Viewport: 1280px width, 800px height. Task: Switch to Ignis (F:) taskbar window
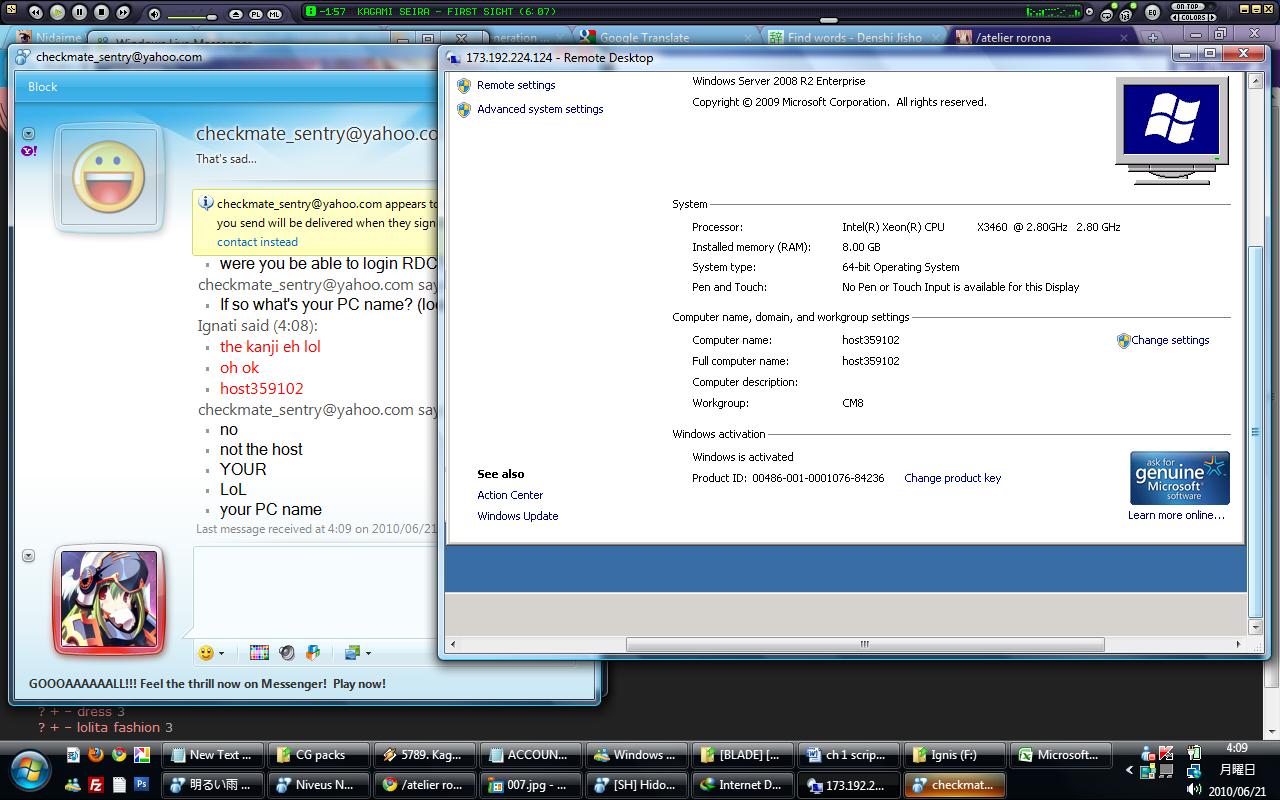953,755
